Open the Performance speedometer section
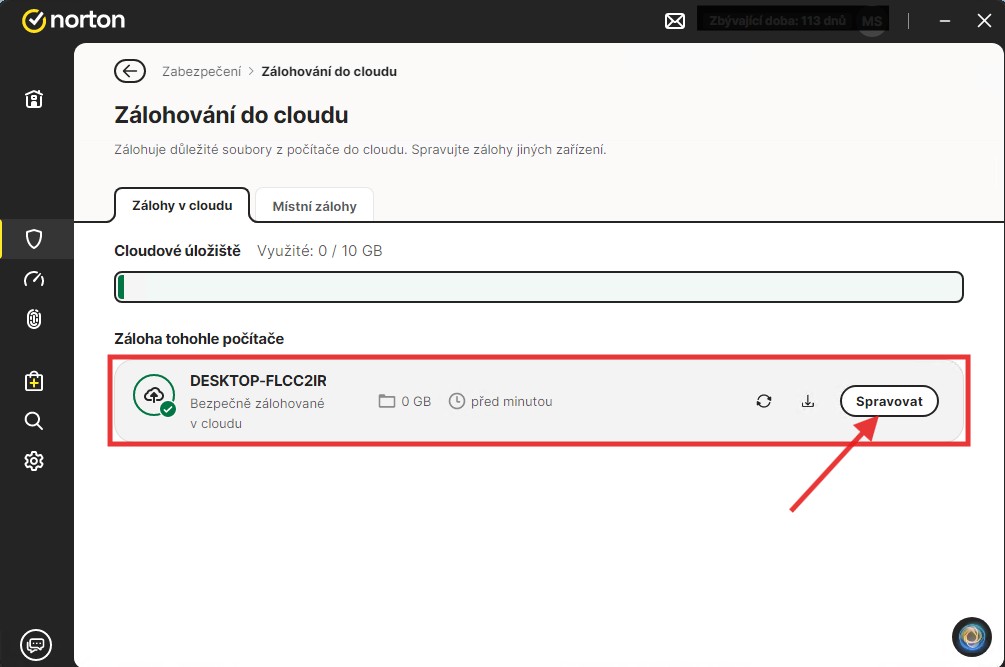Image resolution: width=1005 pixels, height=667 pixels. pyautogui.click(x=34, y=279)
